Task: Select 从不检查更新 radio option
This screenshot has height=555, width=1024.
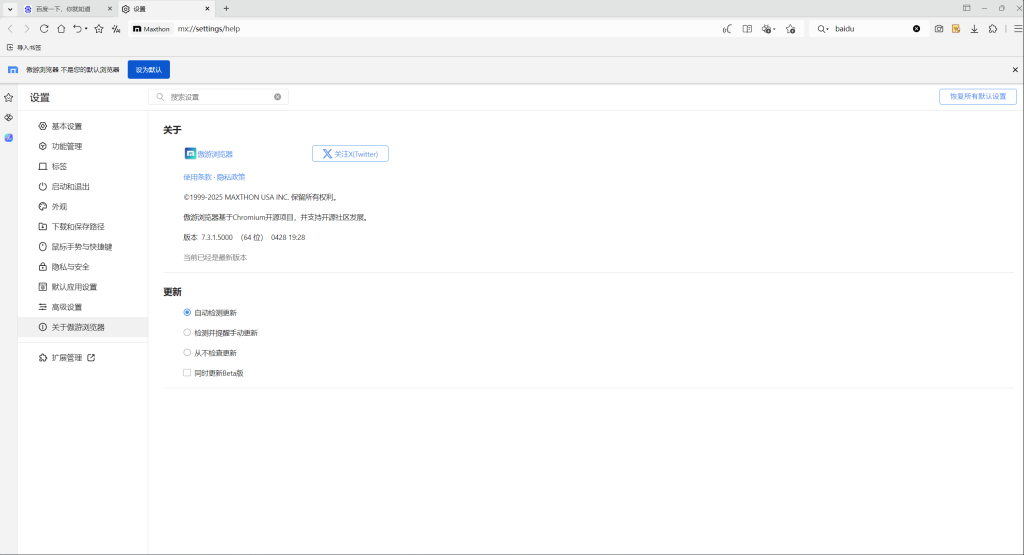Action: [x=187, y=353]
